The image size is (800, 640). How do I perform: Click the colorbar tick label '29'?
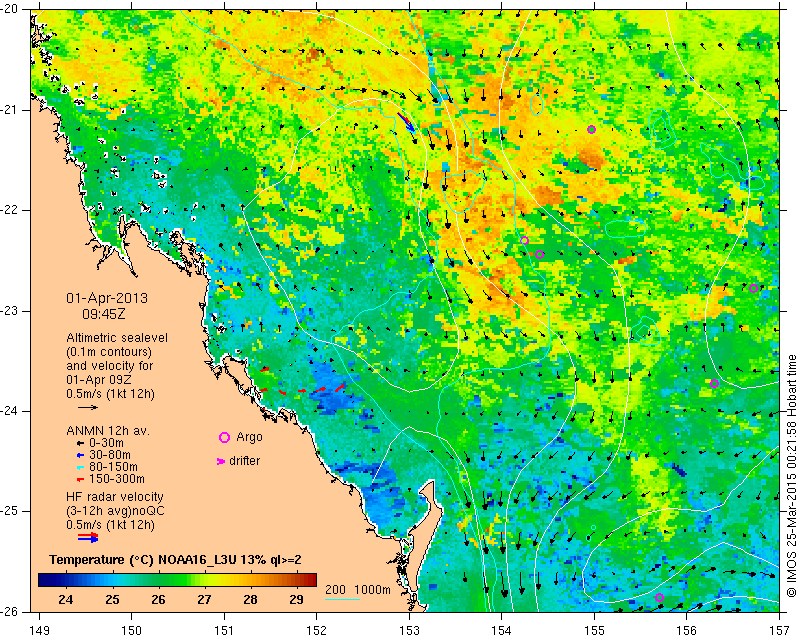296,599
